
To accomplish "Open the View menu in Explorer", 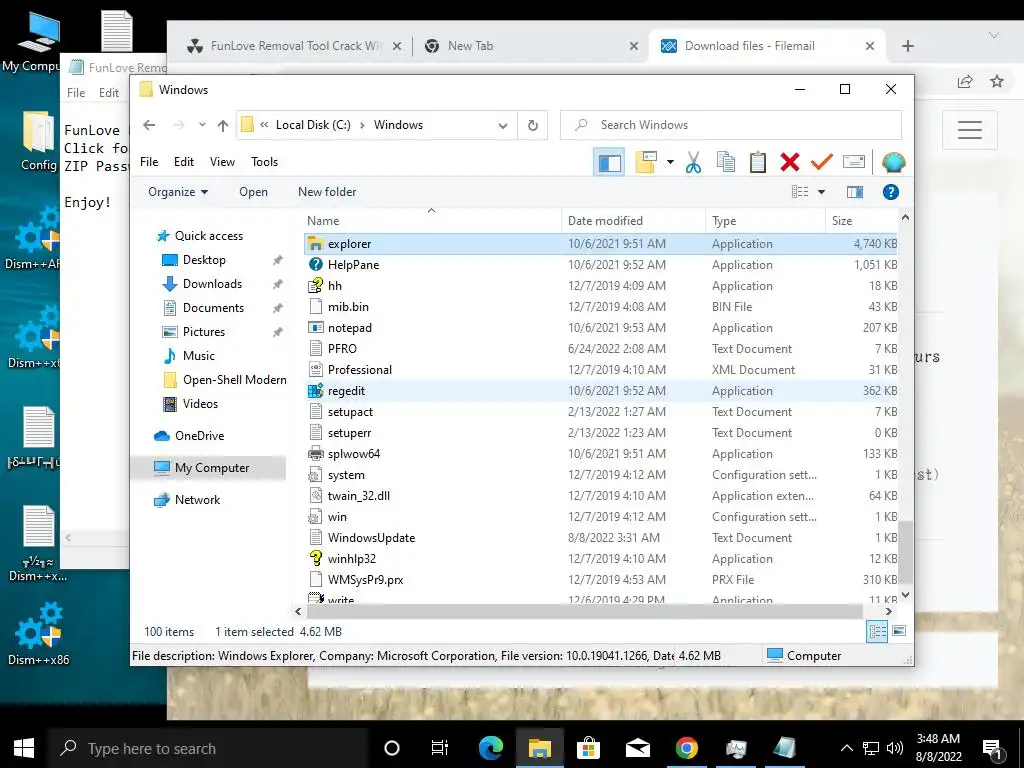I will (x=222, y=162).
